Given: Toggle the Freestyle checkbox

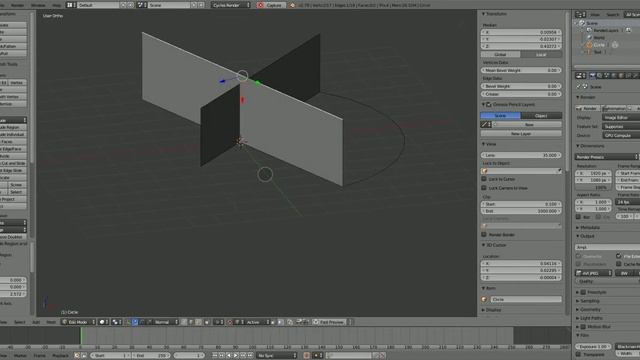Looking at the screenshot, I should pos(583,292).
